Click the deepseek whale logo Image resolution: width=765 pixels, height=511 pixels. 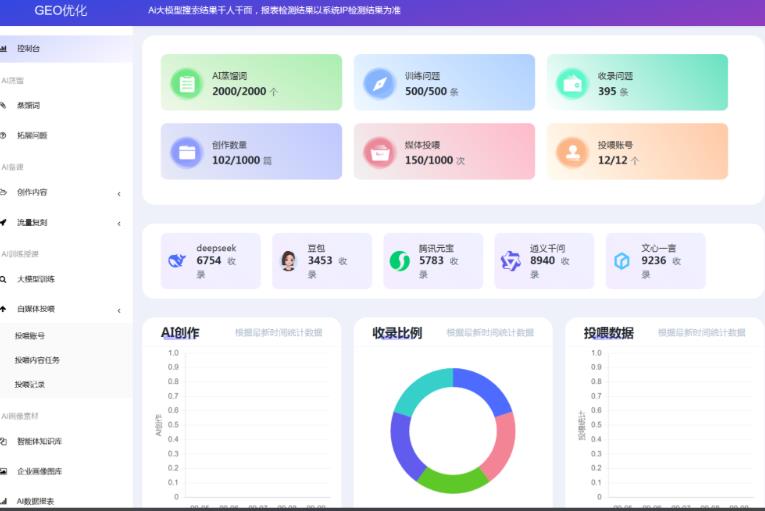tap(177, 261)
